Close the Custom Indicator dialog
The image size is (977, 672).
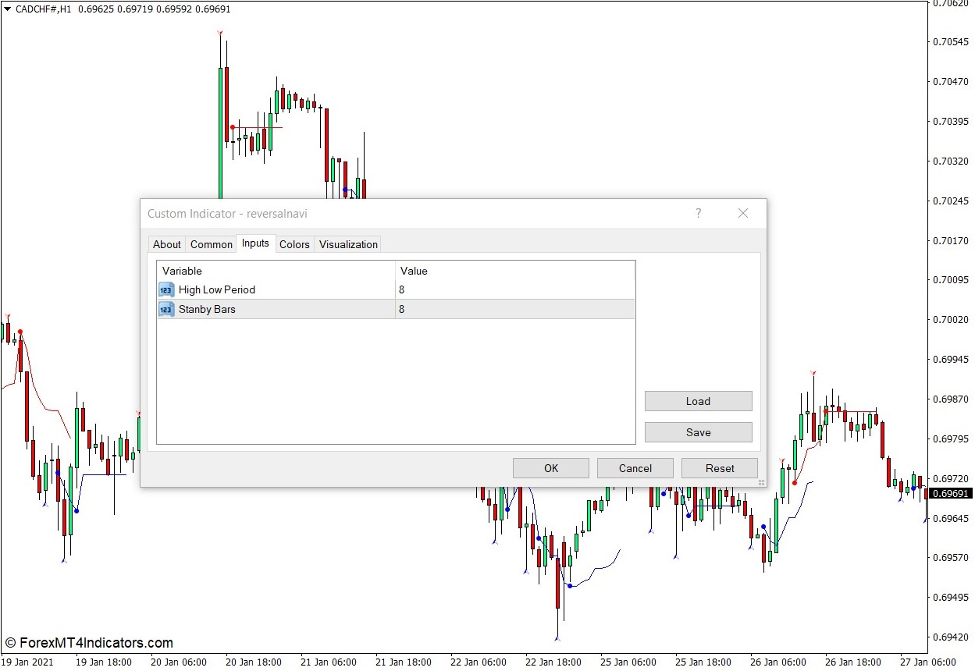pyautogui.click(x=743, y=213)
